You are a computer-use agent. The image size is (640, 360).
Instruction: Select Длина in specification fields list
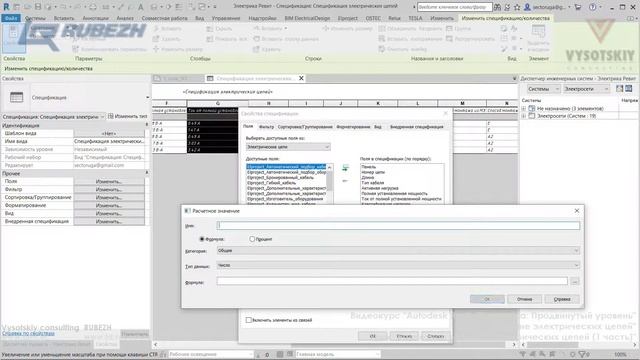click(x=367, y=178)
